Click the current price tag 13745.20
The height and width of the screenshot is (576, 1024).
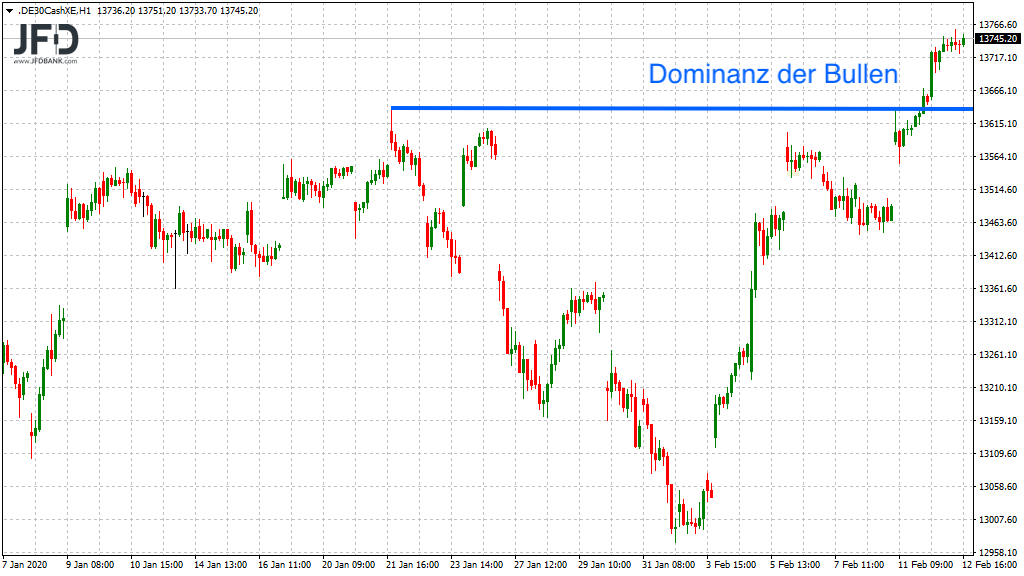tap(997, 38)
